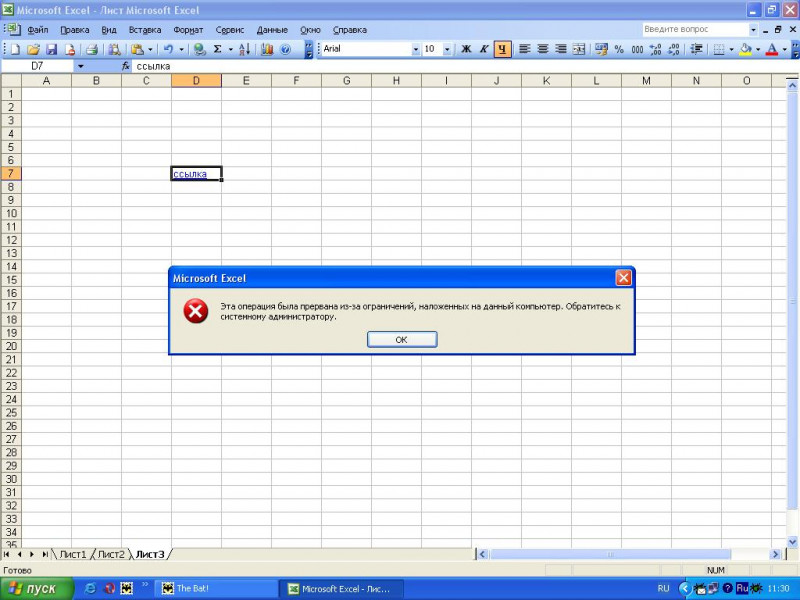Click the RU language indicator
Screen dimensions: 800x600
point(663,588)
